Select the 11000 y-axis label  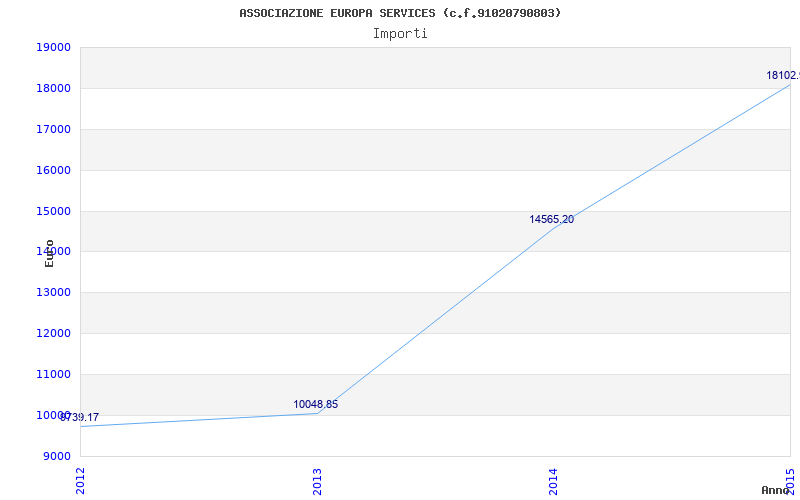click(x=53, y=374)
